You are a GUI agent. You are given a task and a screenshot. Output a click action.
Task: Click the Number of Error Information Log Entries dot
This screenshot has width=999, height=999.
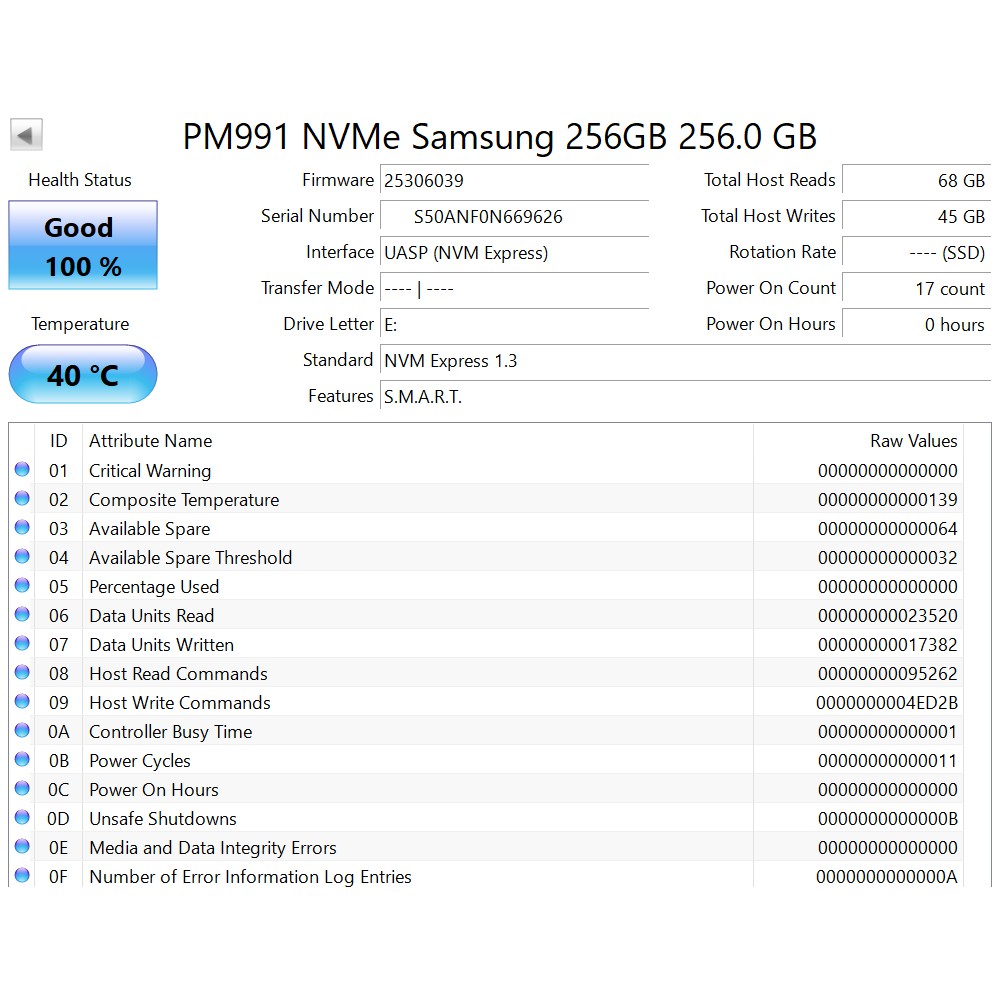click(x=22, y=875)
